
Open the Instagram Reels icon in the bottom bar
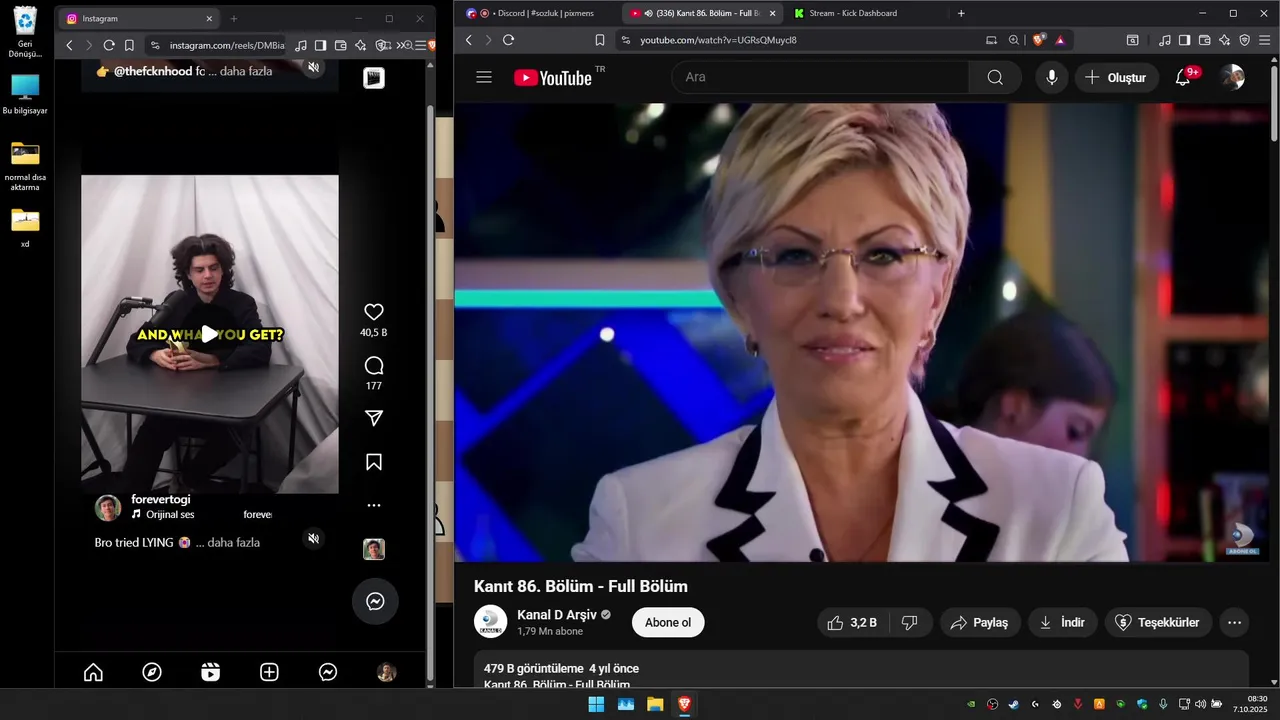pos(210,673)
